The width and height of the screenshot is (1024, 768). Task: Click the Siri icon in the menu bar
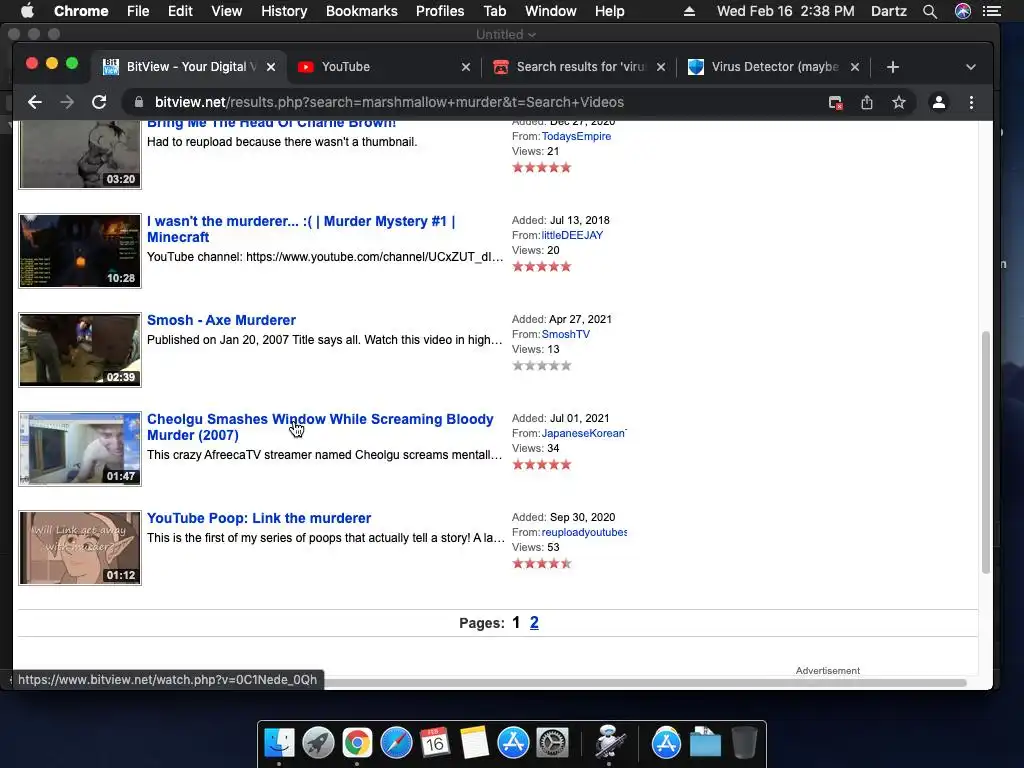(963, 11)
